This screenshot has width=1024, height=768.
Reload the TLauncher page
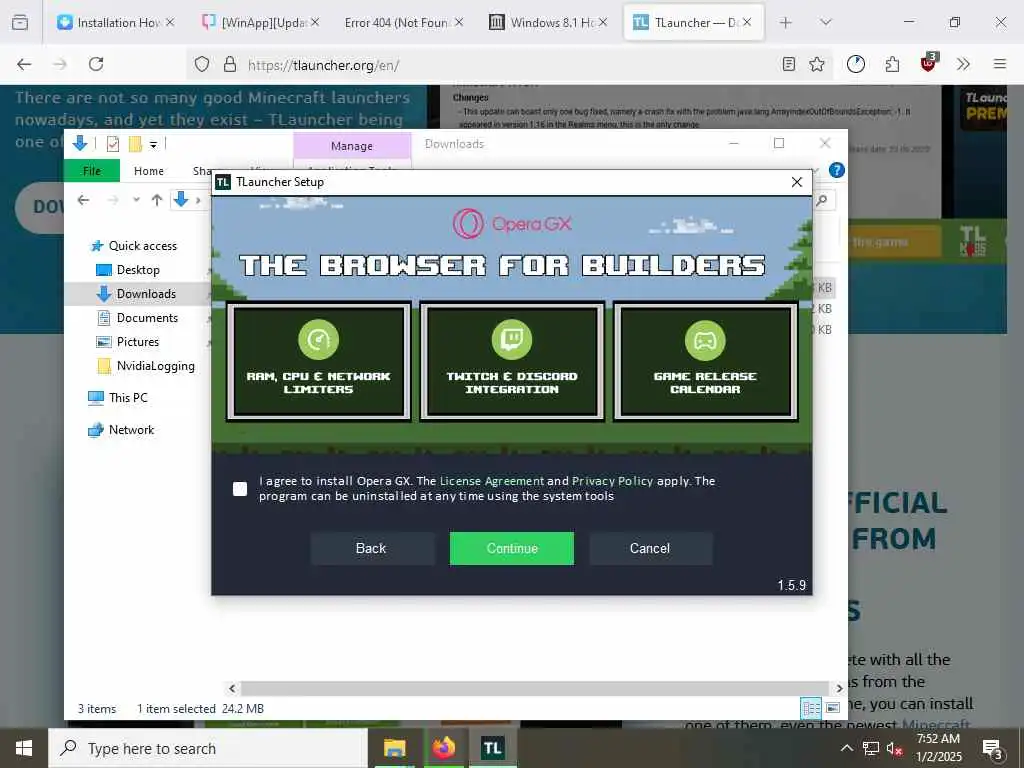[96, 64]
